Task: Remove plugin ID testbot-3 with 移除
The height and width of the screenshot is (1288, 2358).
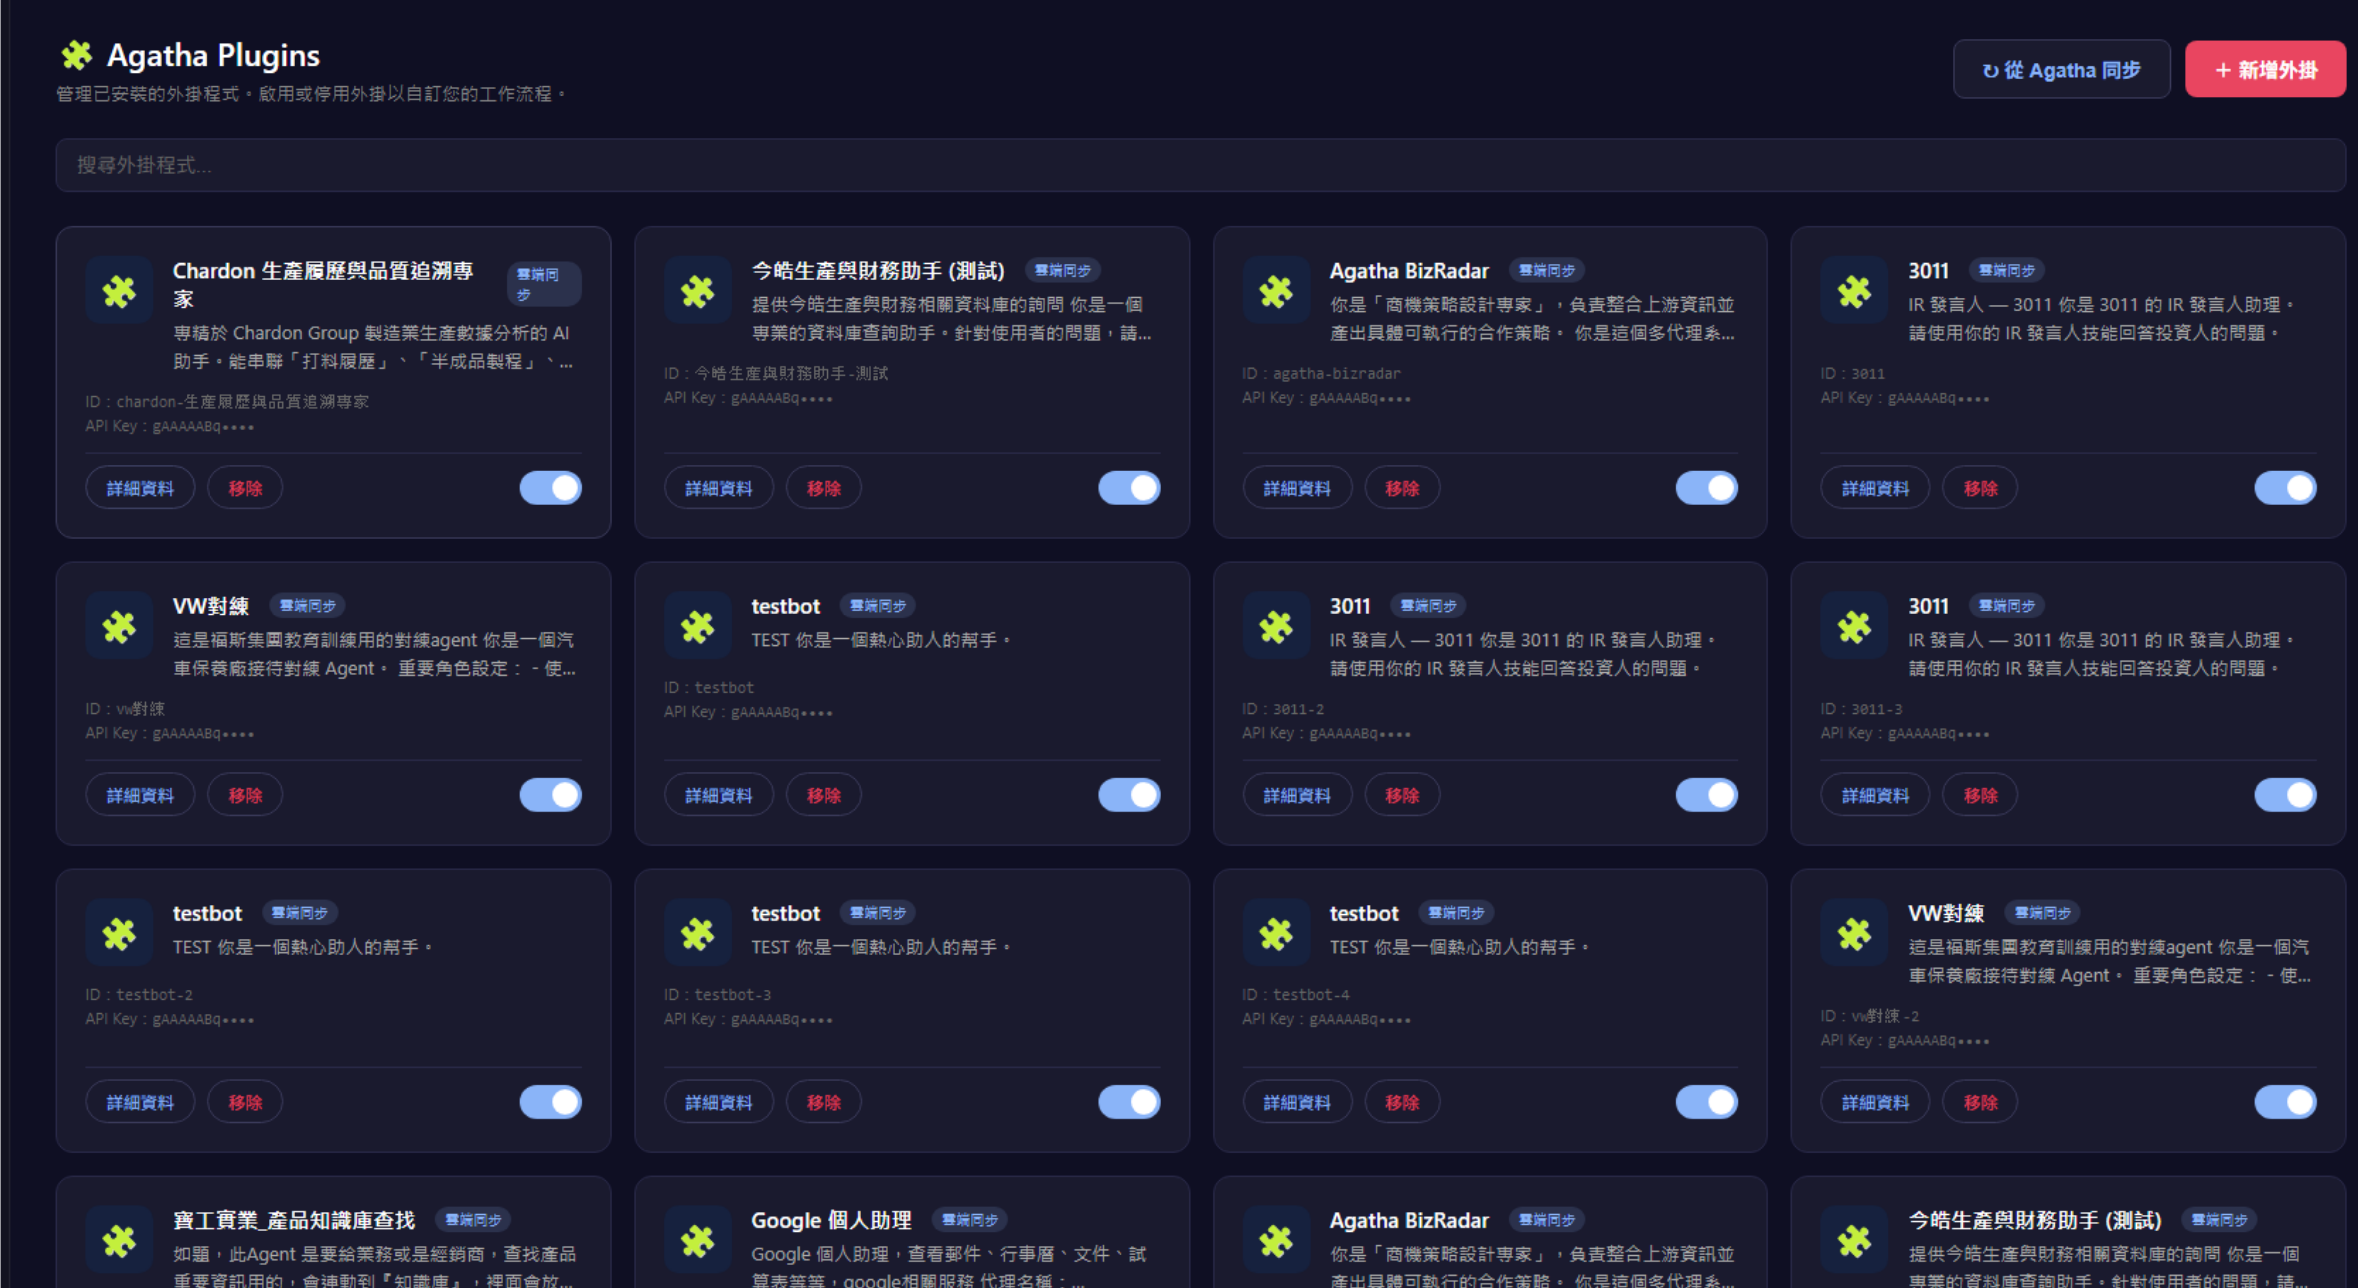Action: pyautogui.click(x=824, y=1102)
